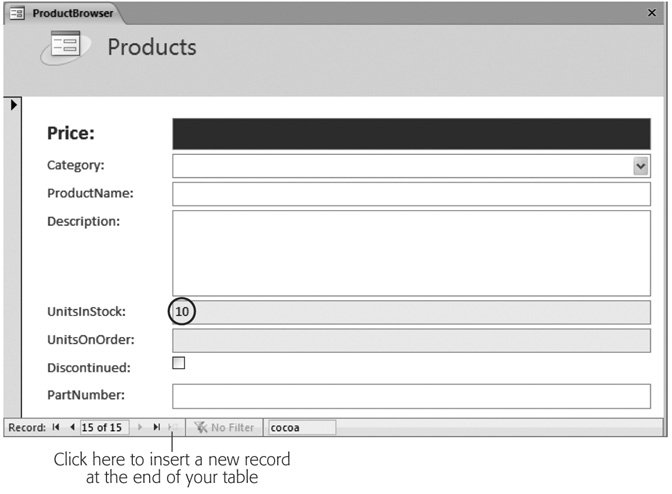Image resolution: width=672 pixels, height=494 pixels.
Task: Click into the ProductName field
Action: (411, 194)
